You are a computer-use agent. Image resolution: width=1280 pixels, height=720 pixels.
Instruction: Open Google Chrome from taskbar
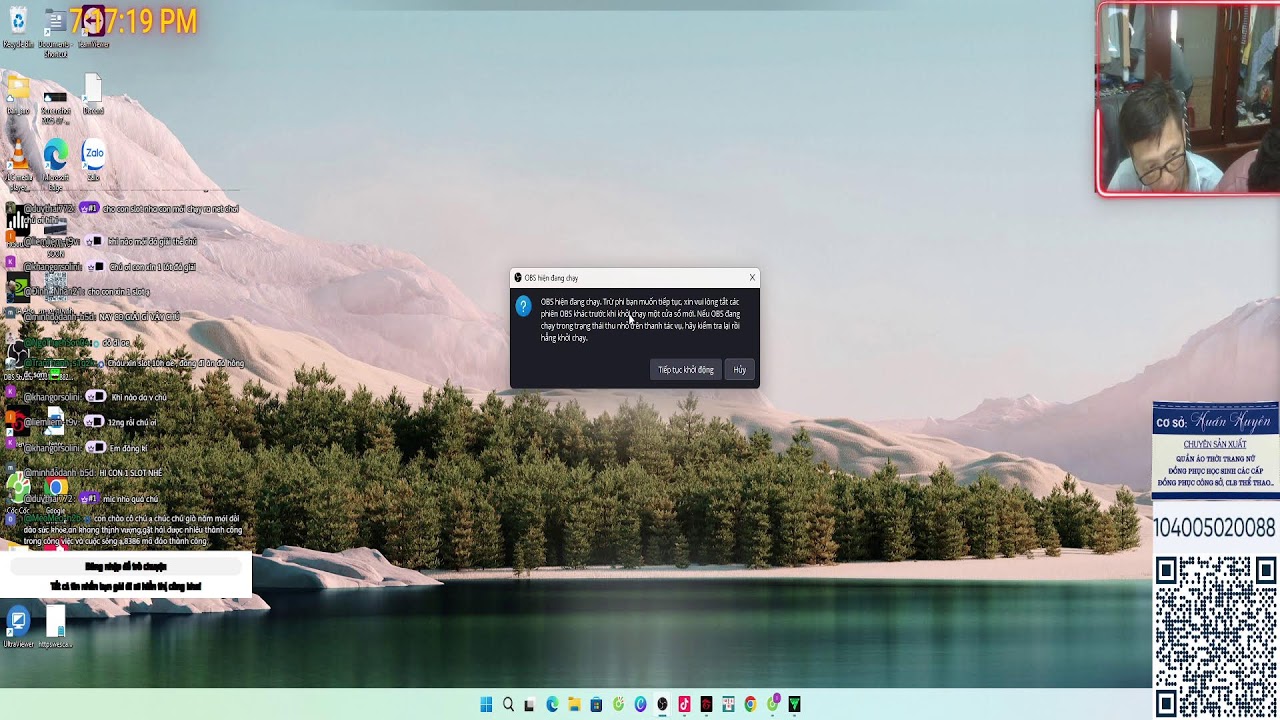(x=750, y=704)
